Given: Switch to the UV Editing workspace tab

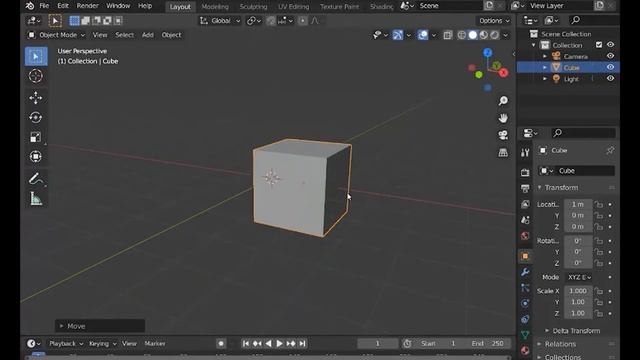Looking at the screenshot, I should click(x=293, y=7).
